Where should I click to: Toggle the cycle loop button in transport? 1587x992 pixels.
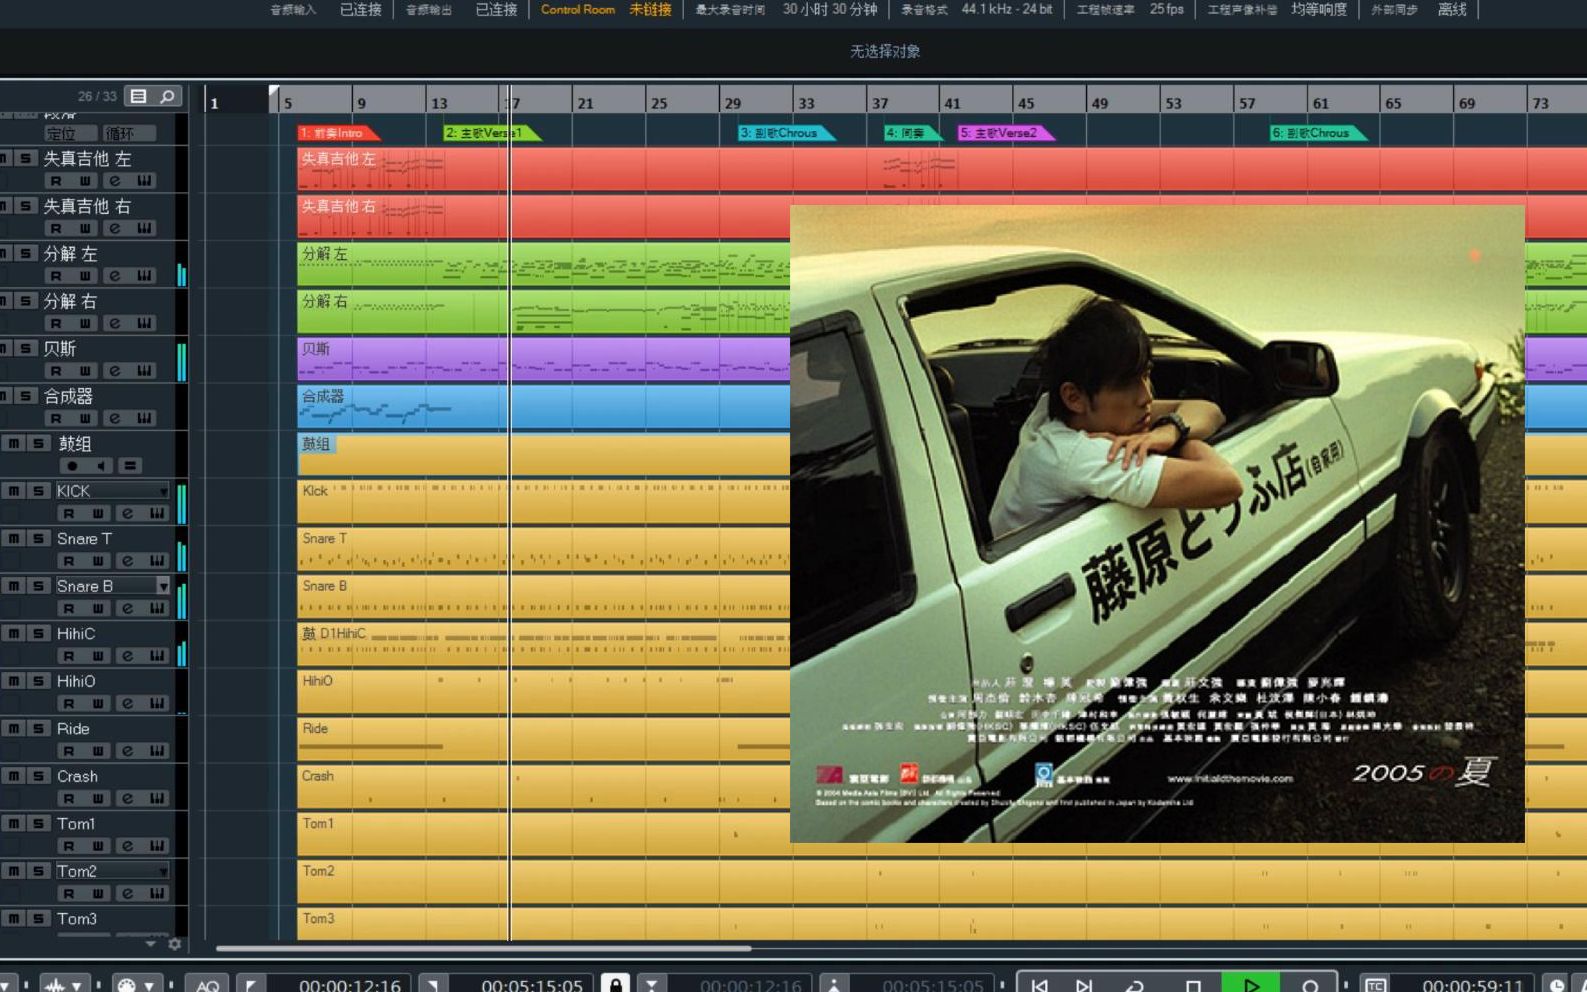pyautogui.click(x=1135, y=985)
